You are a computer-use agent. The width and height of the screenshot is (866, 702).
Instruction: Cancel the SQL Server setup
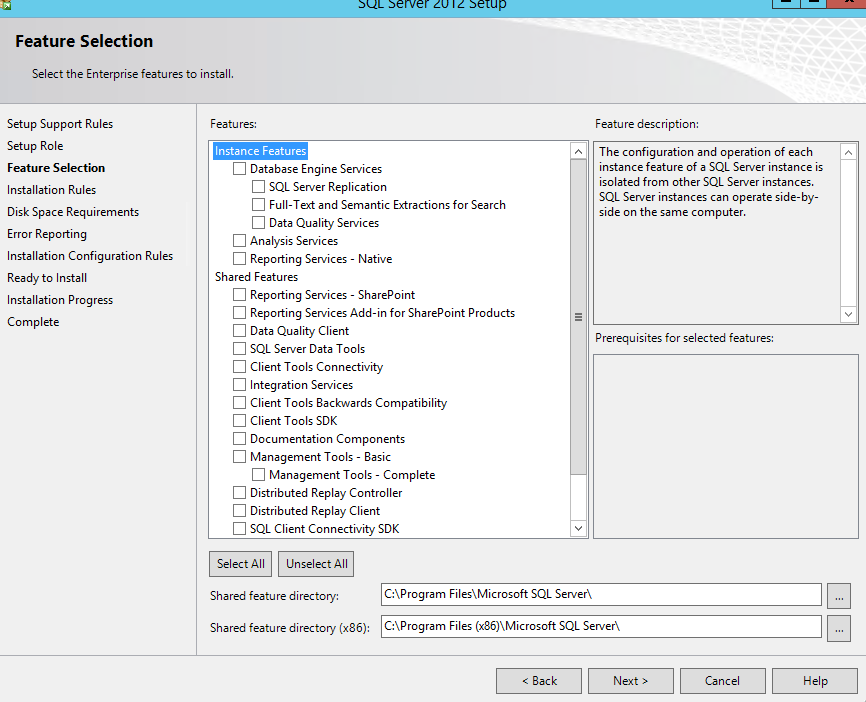[x=722, y=681]
